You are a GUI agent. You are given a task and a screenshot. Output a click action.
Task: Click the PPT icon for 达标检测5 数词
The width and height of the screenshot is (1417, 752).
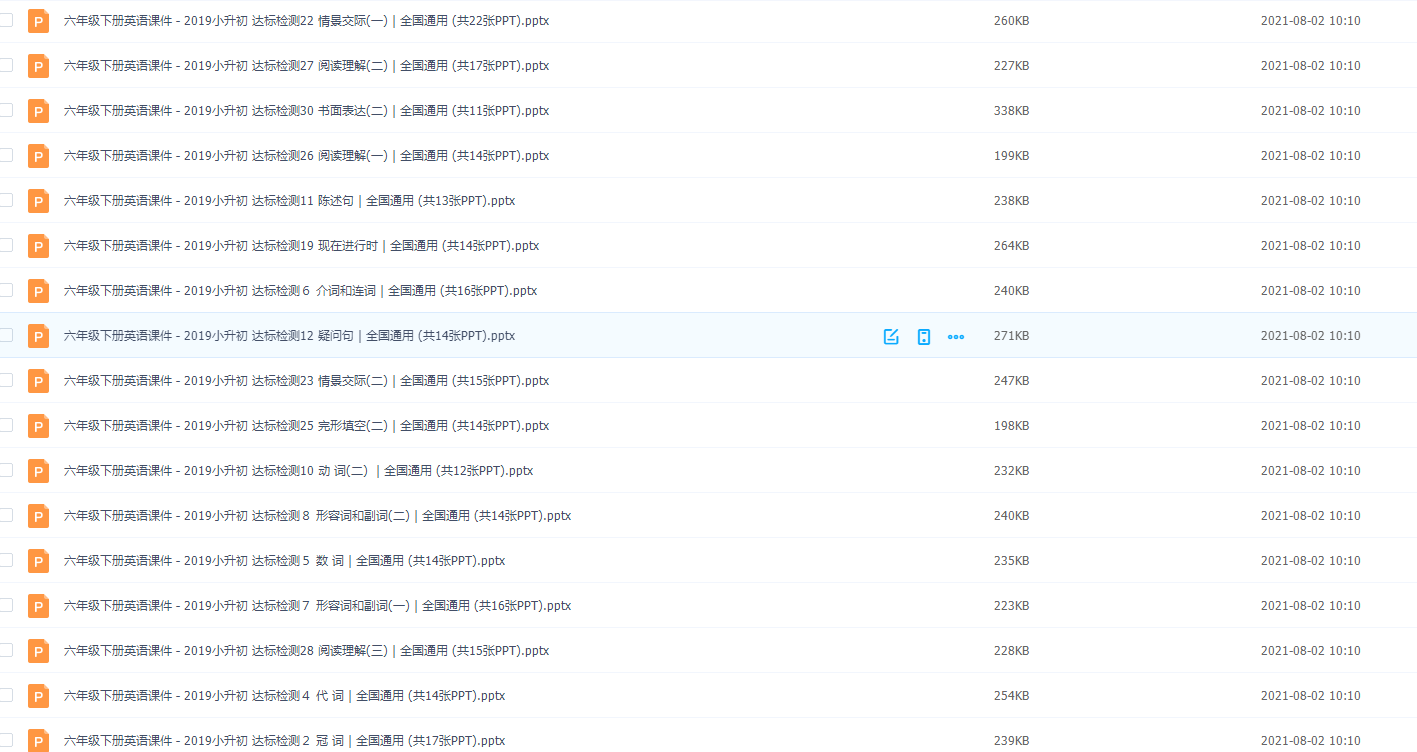pos(38,561)
